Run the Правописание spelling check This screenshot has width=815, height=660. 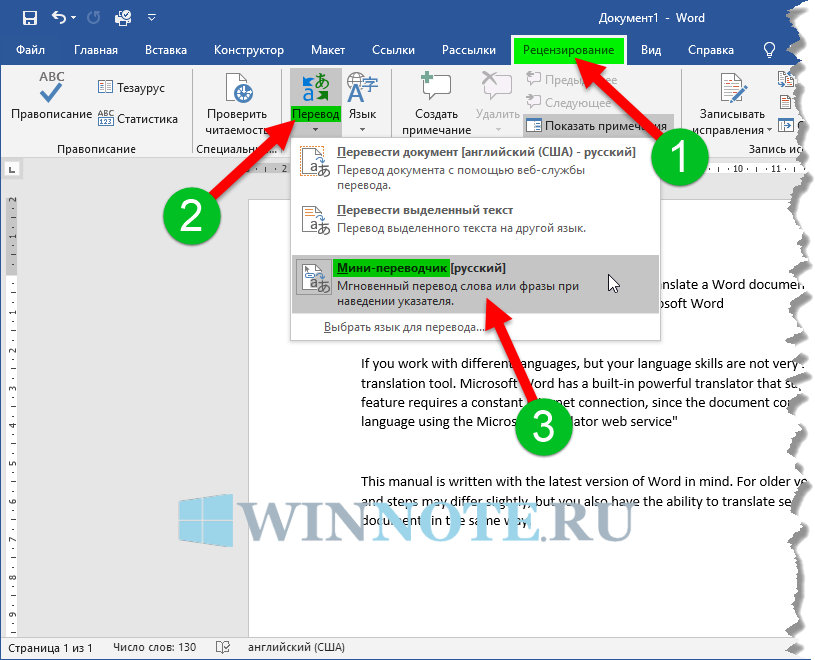coord(51,101)
